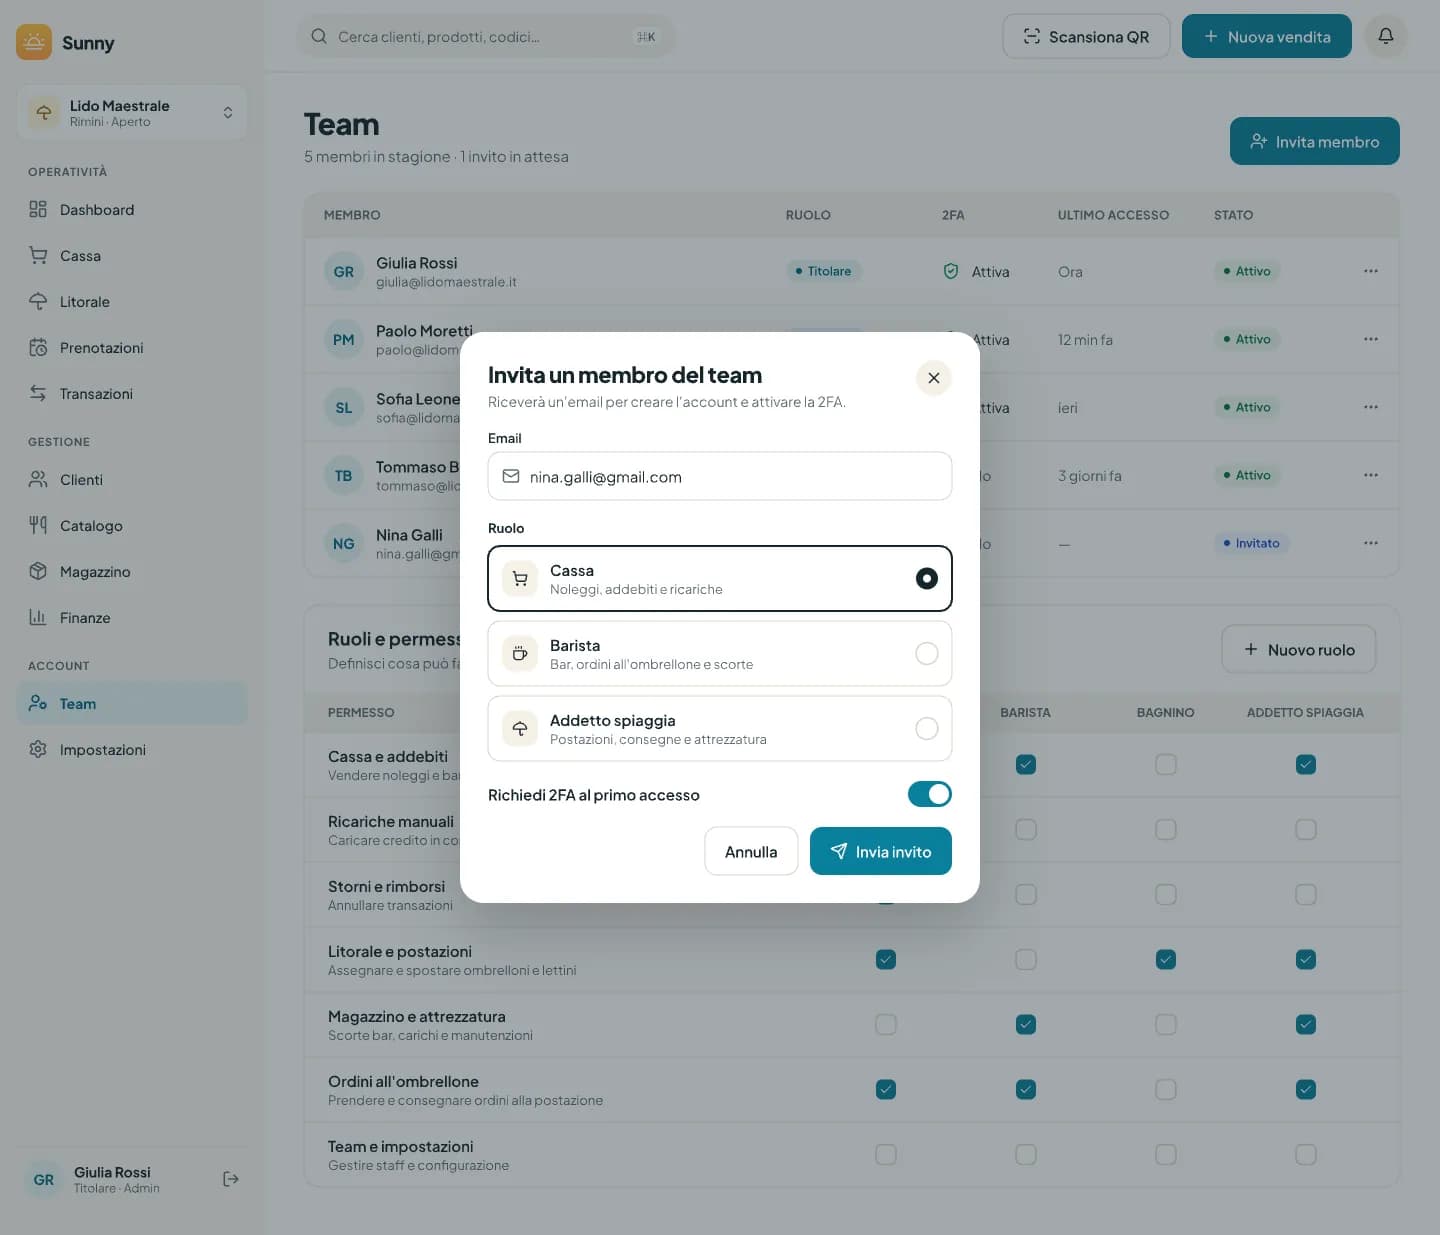Toggle Addetto spiaggia checkbox for Cassa e addebiti
Viewport: 1440px width, 1235px height.
pyautogui.click(x=1306, y=764)
